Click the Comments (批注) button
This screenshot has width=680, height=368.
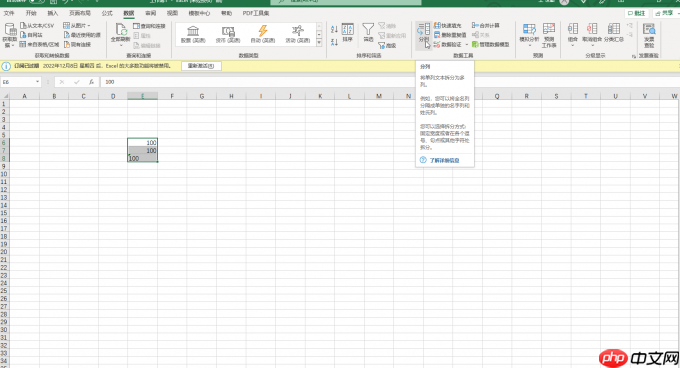coord(637,13)
